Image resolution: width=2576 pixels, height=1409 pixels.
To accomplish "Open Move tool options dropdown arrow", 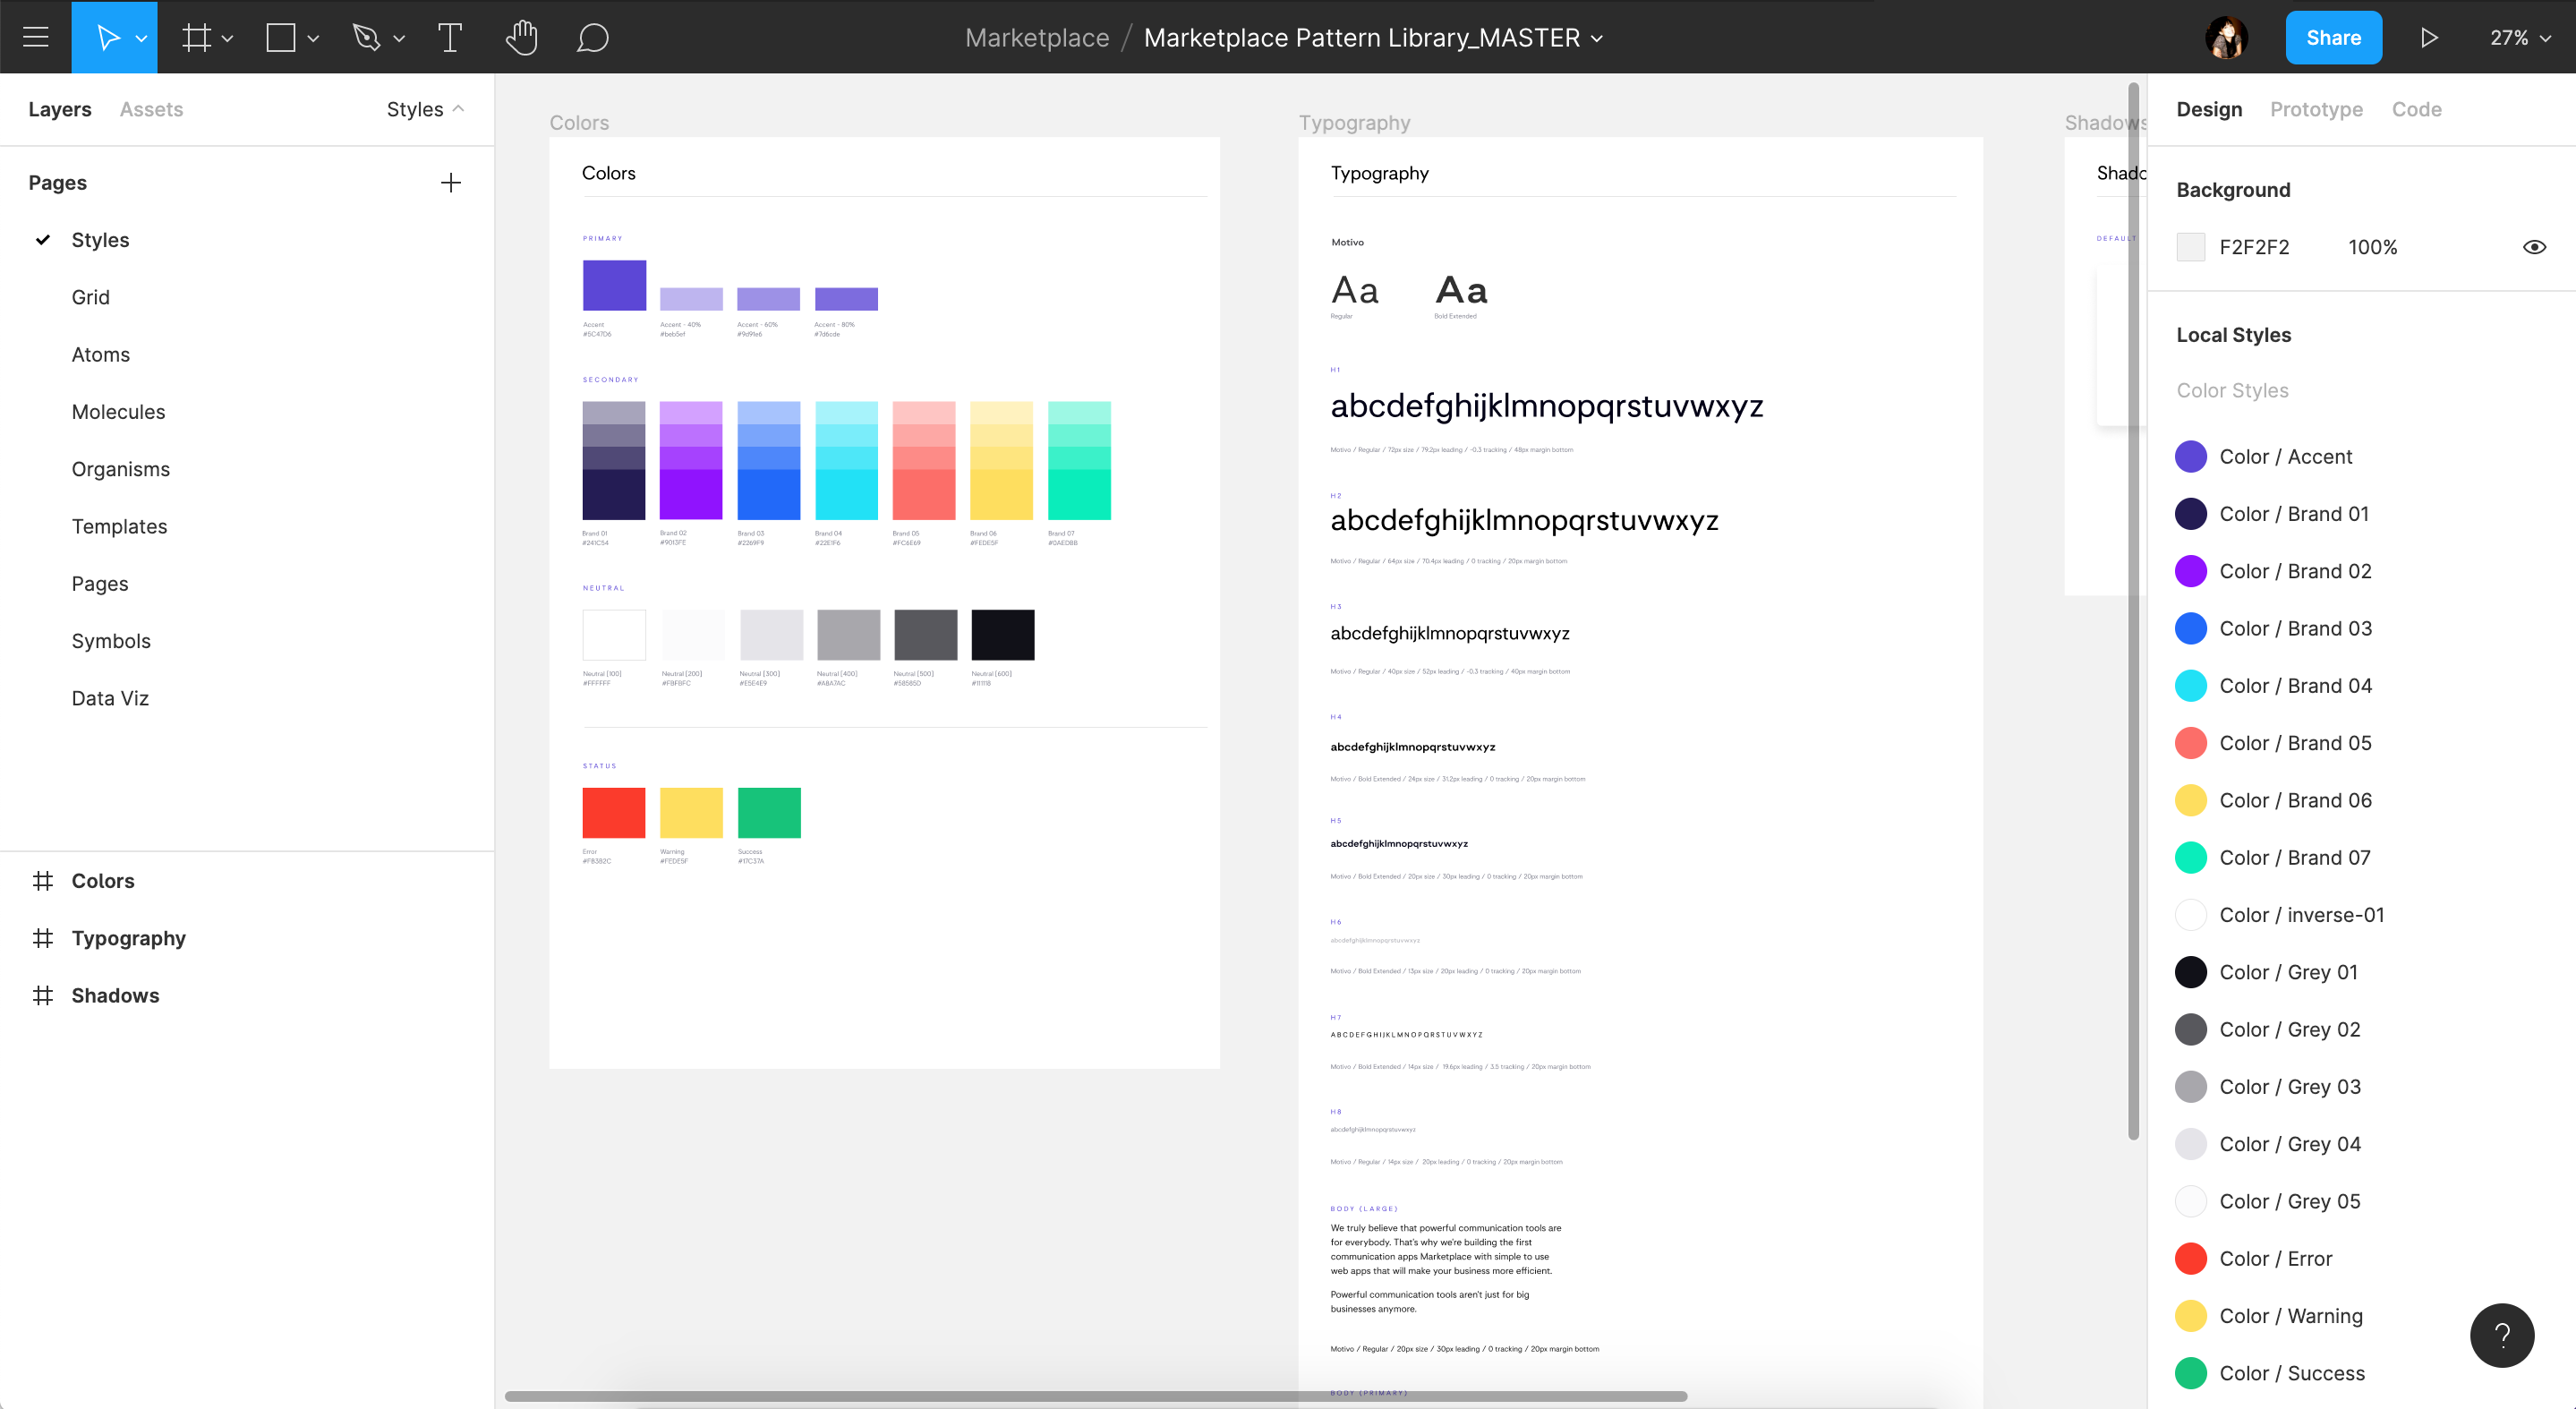I will [x=141, y=39].
